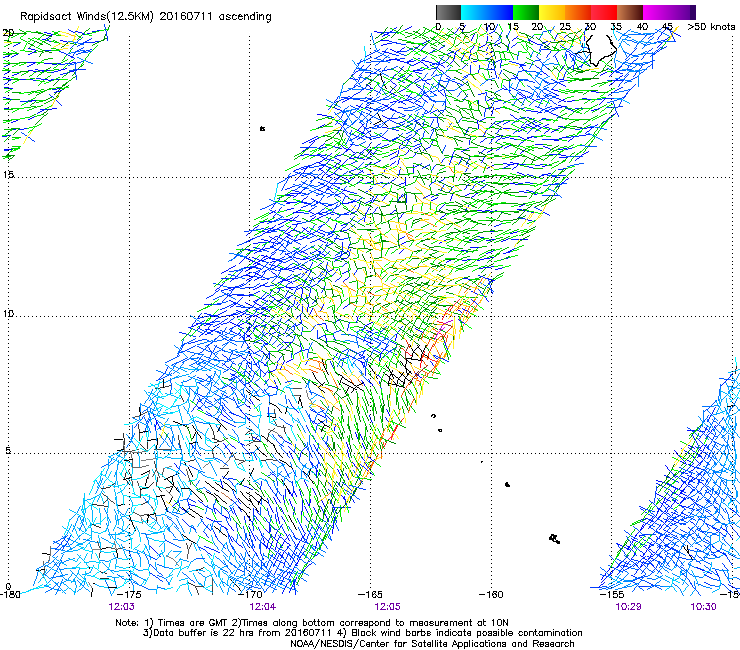This screenshot has width=740, height=650.
Task: Click the -155 longitude axis label
Action: pos(612,595)
